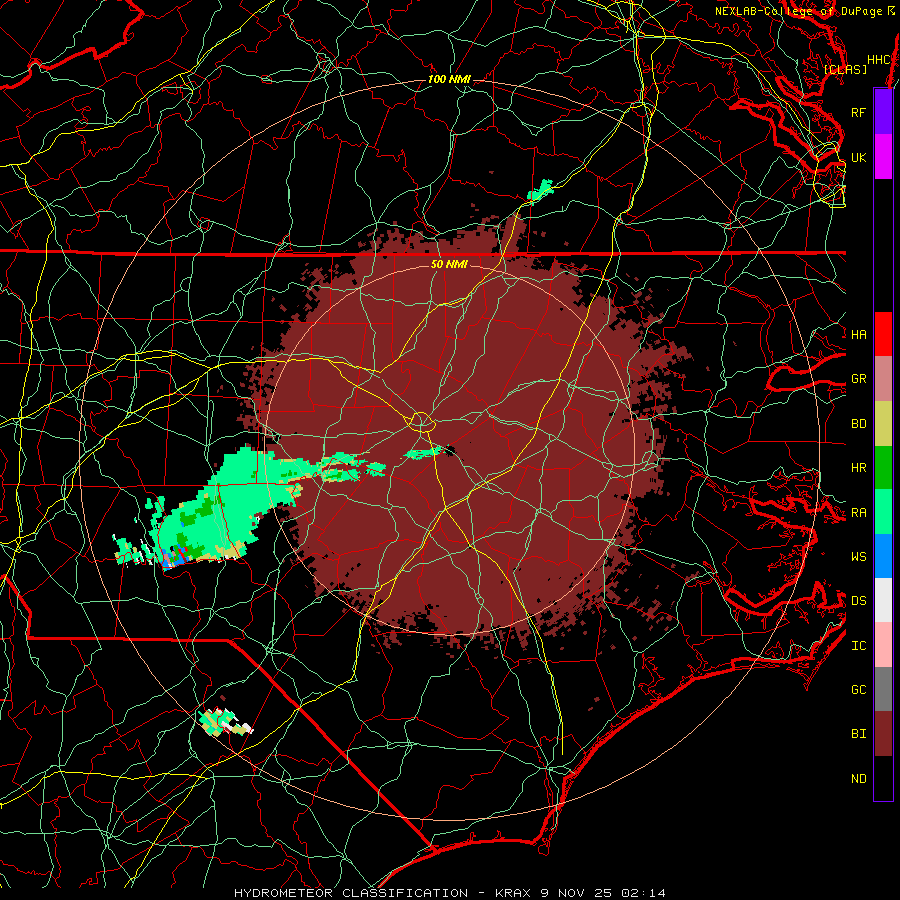Click the white DS dry snow swatch
Viewport: 900px width, 900px height.
(x=883, y=600)
